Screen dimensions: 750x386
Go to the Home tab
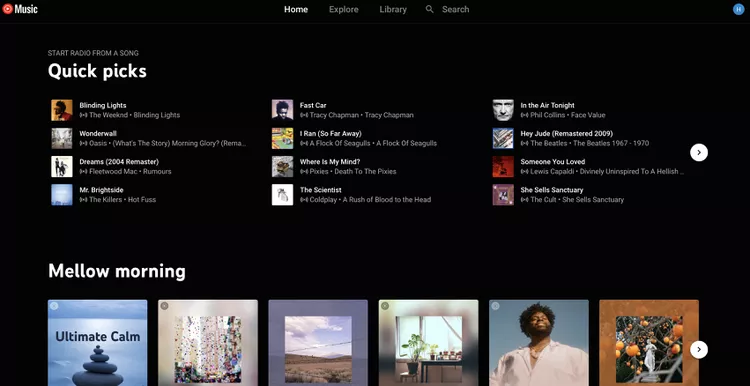pyautogui.click(x=296, y=9)
